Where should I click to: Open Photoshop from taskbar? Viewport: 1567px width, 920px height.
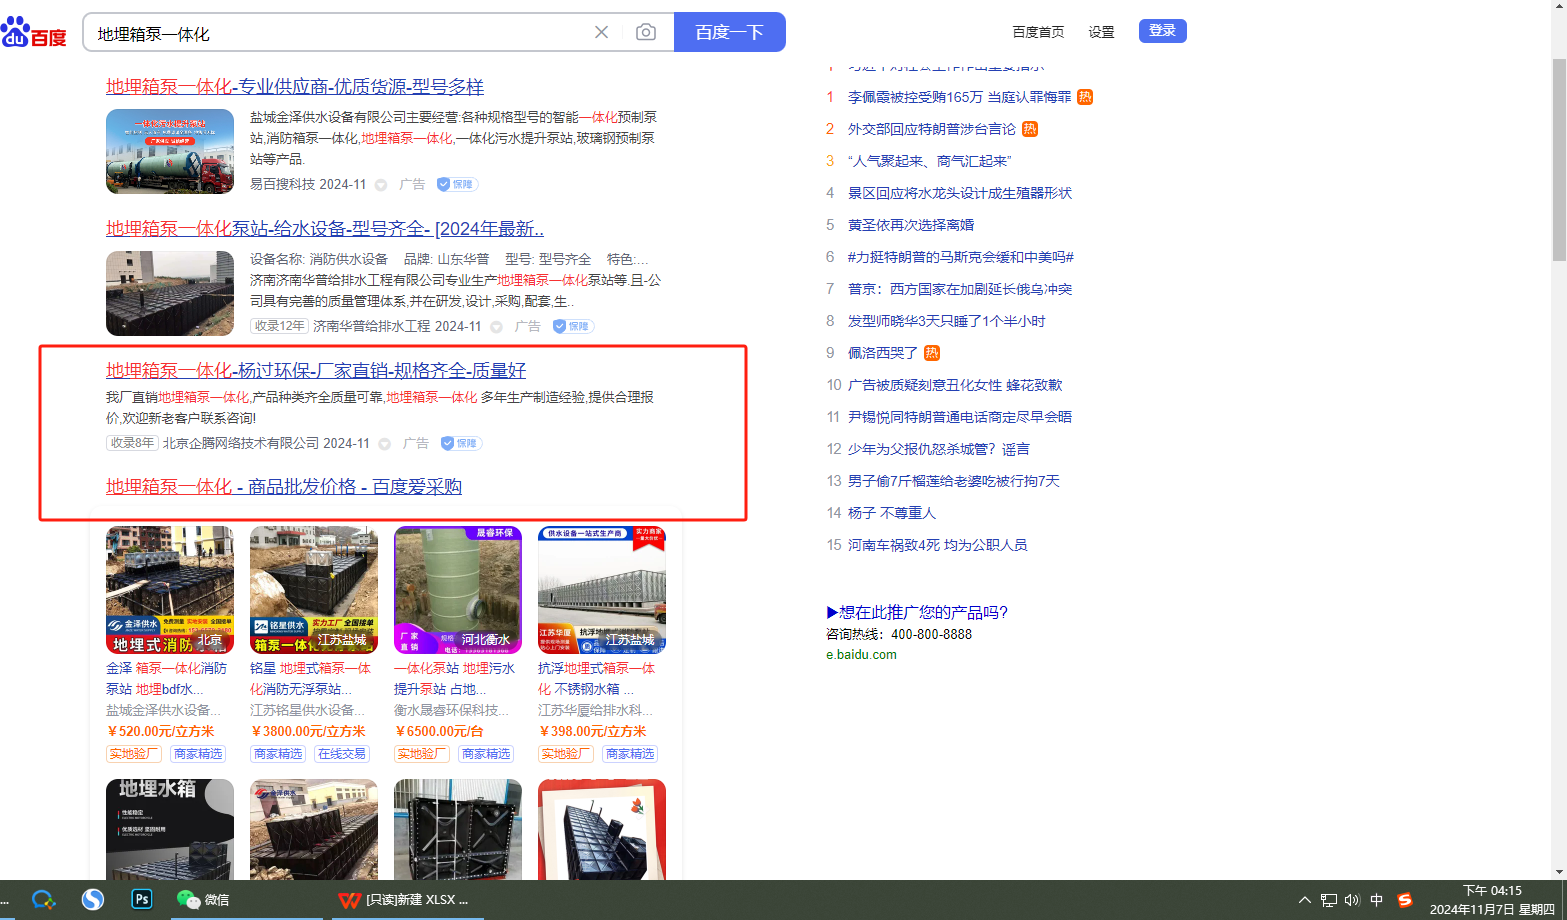[x=142, y=900]
